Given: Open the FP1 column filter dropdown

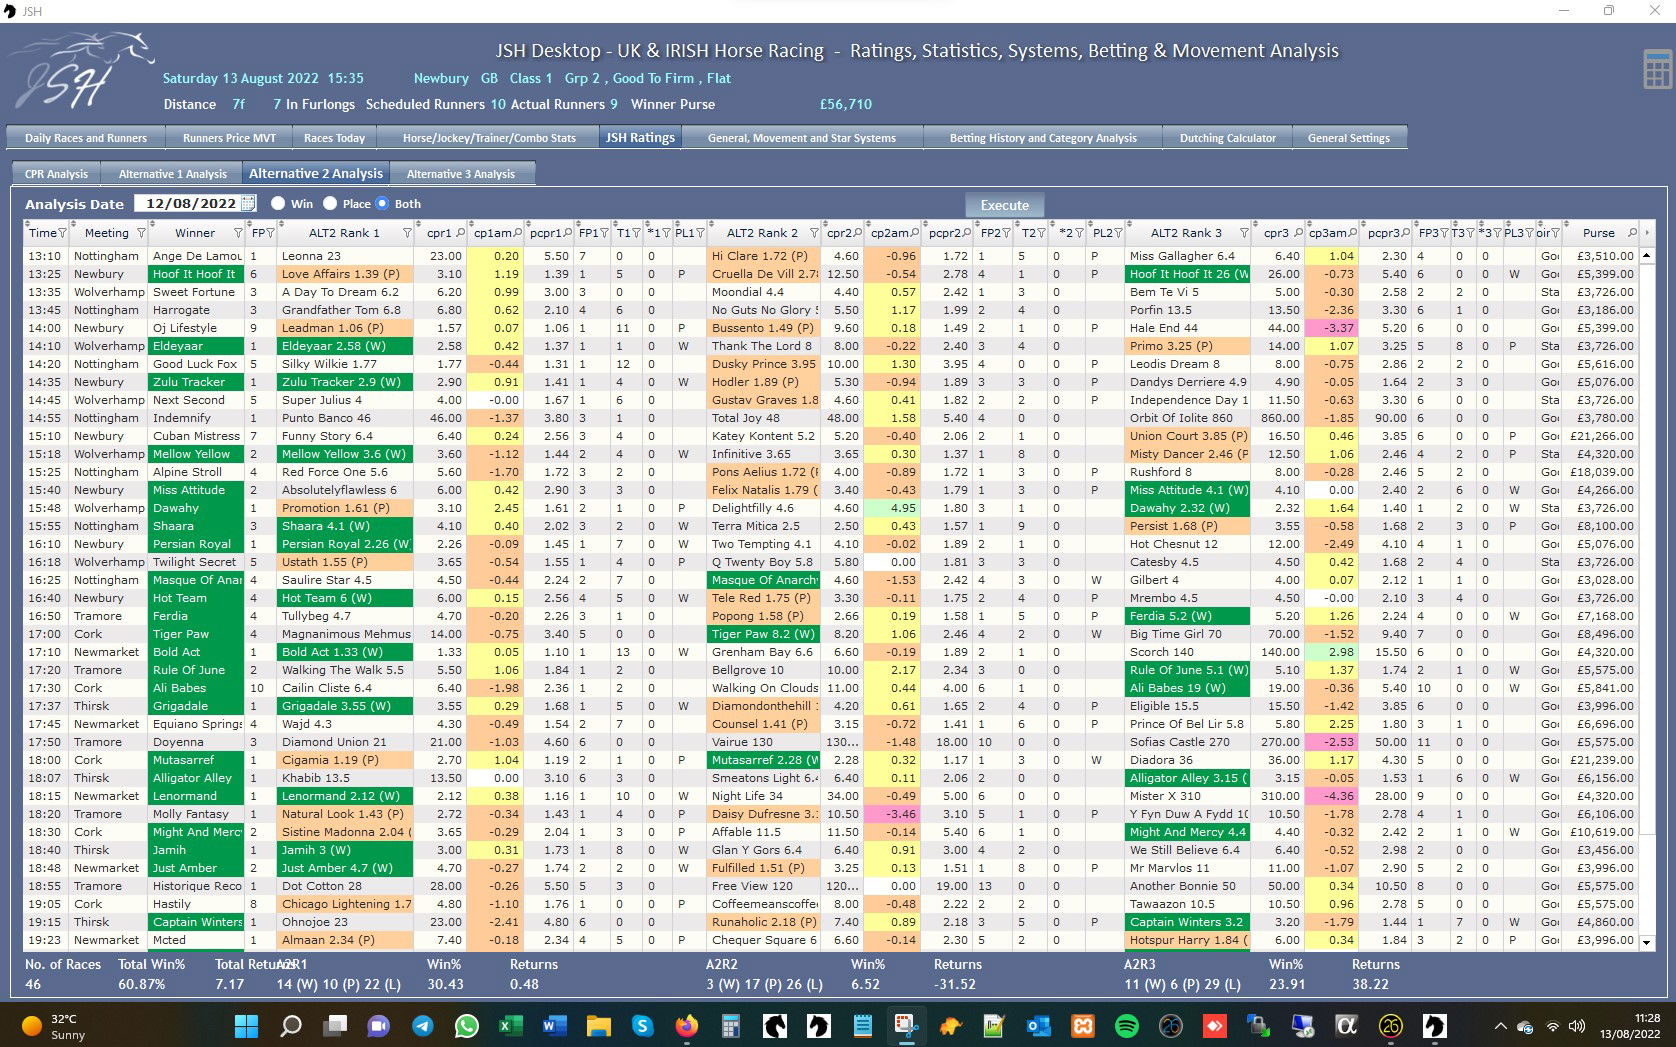Looking at the screenshot, I should (603, 233).
